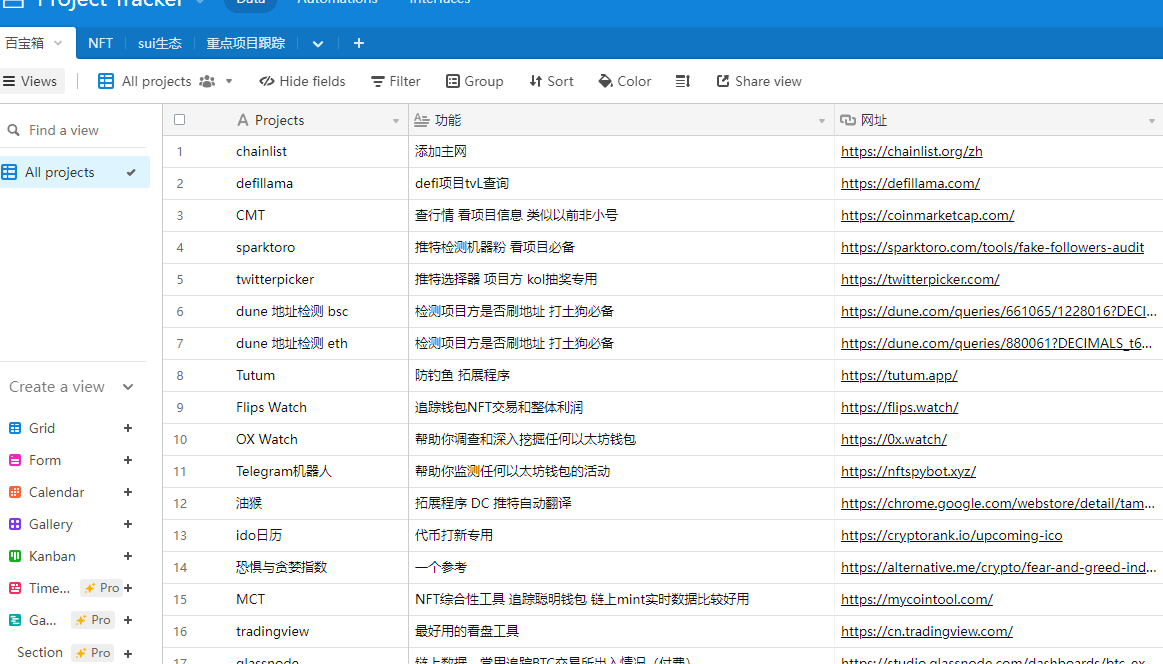Click the Gantt view type icon
Viewport: 1163px width, 664px height.
[15, 619]
